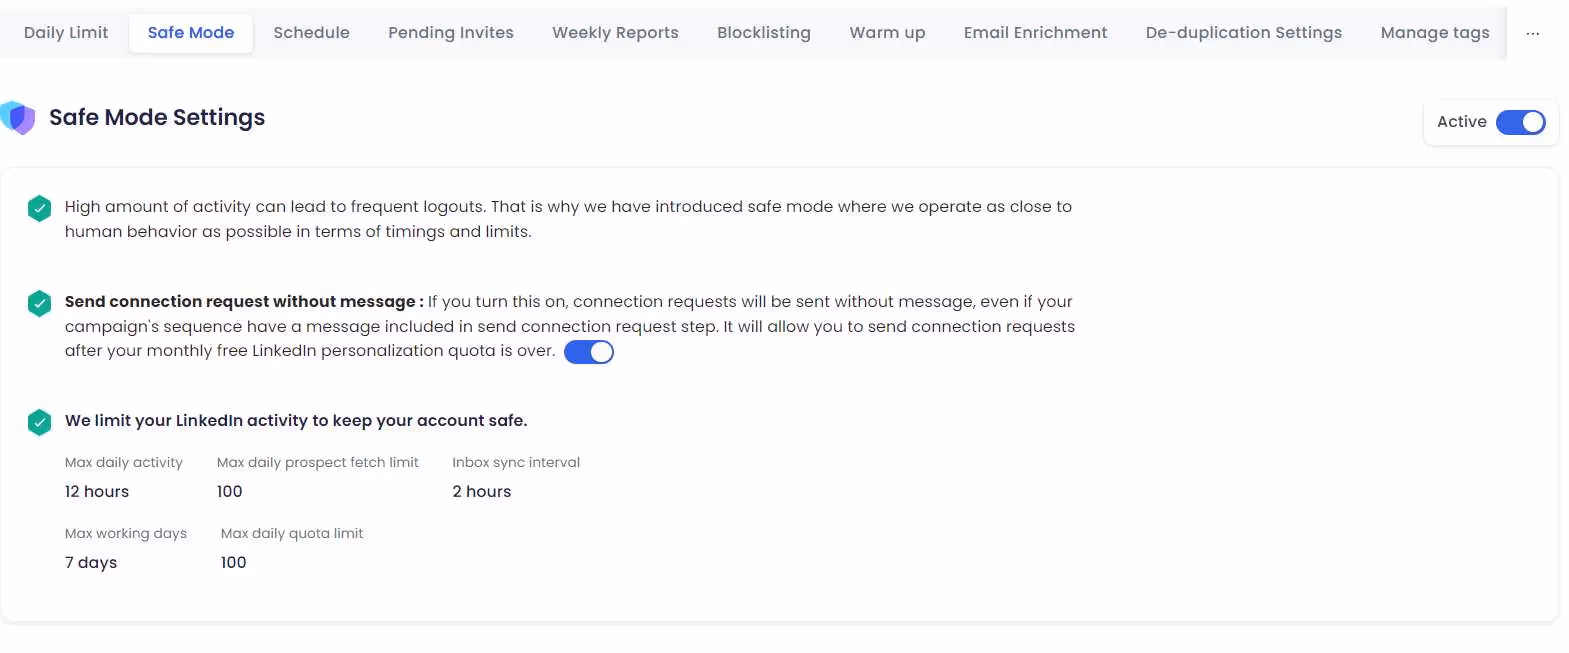Go to the Weekly Reports tab

coord(615,33)
